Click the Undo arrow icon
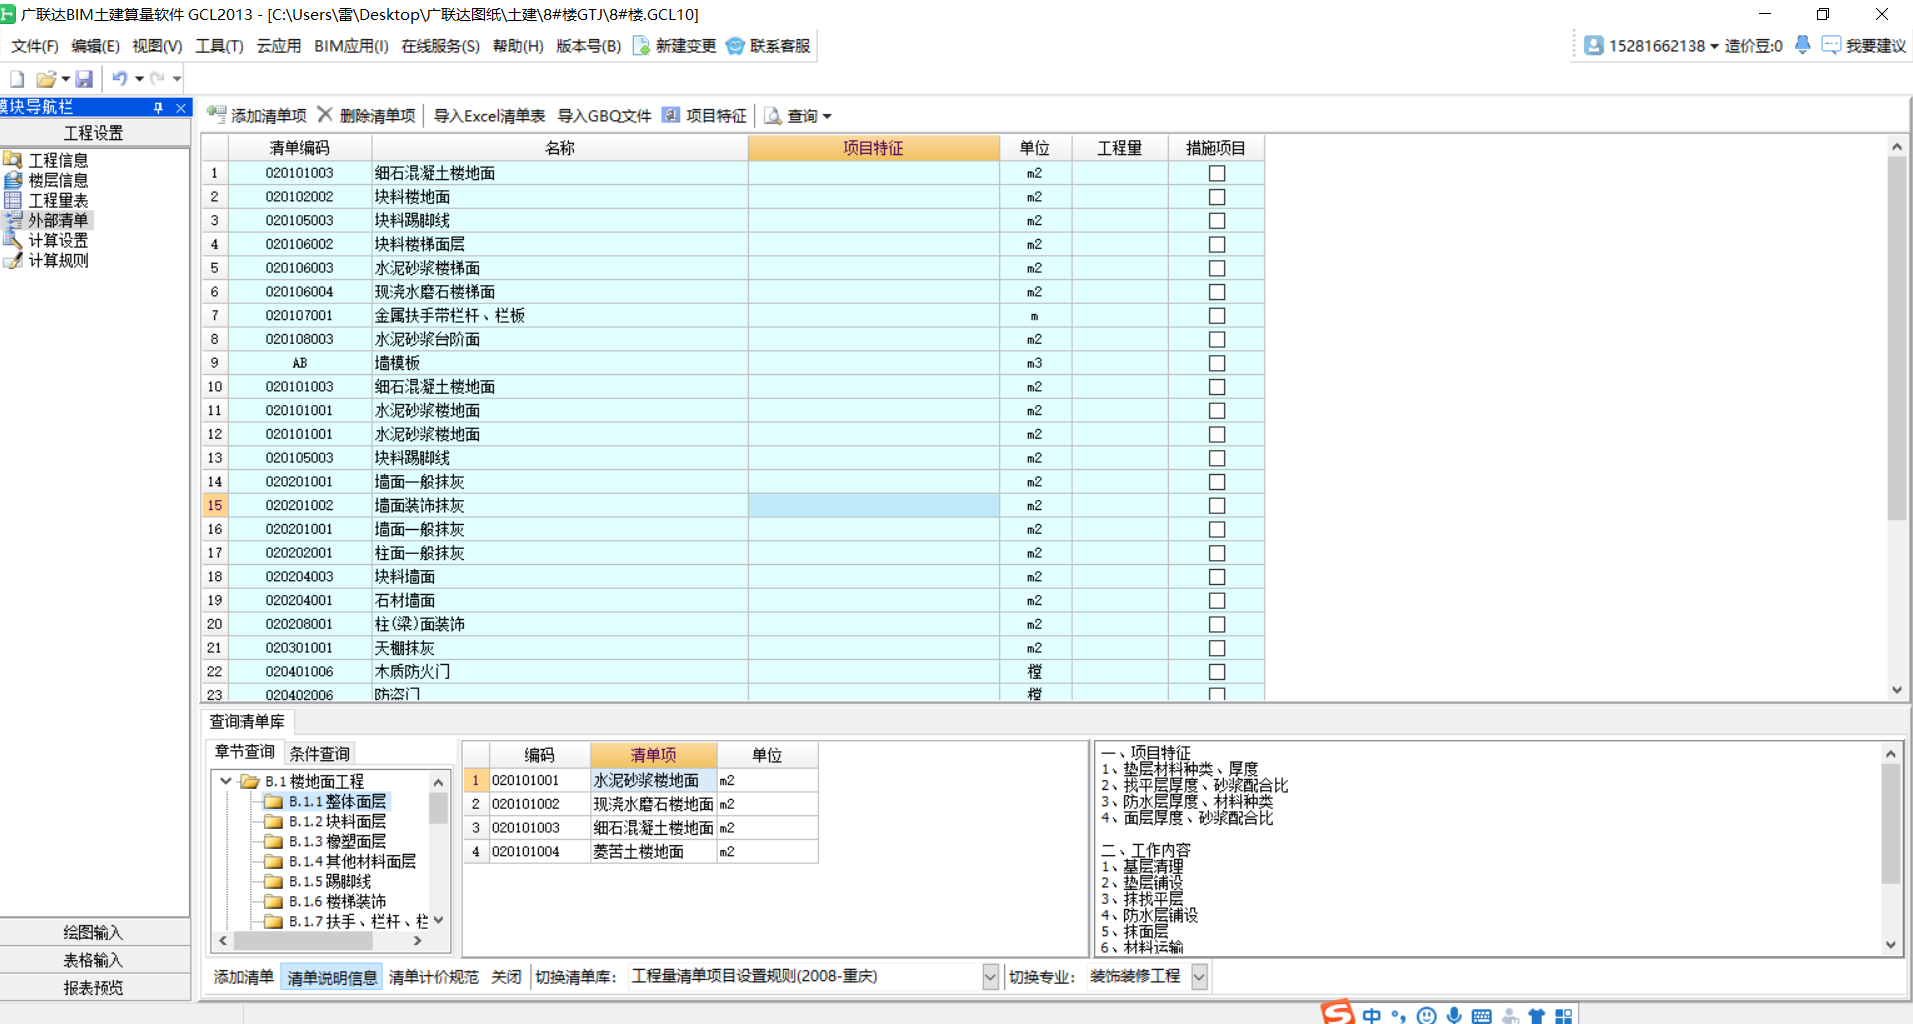1913x1024 pixels. 120,78
